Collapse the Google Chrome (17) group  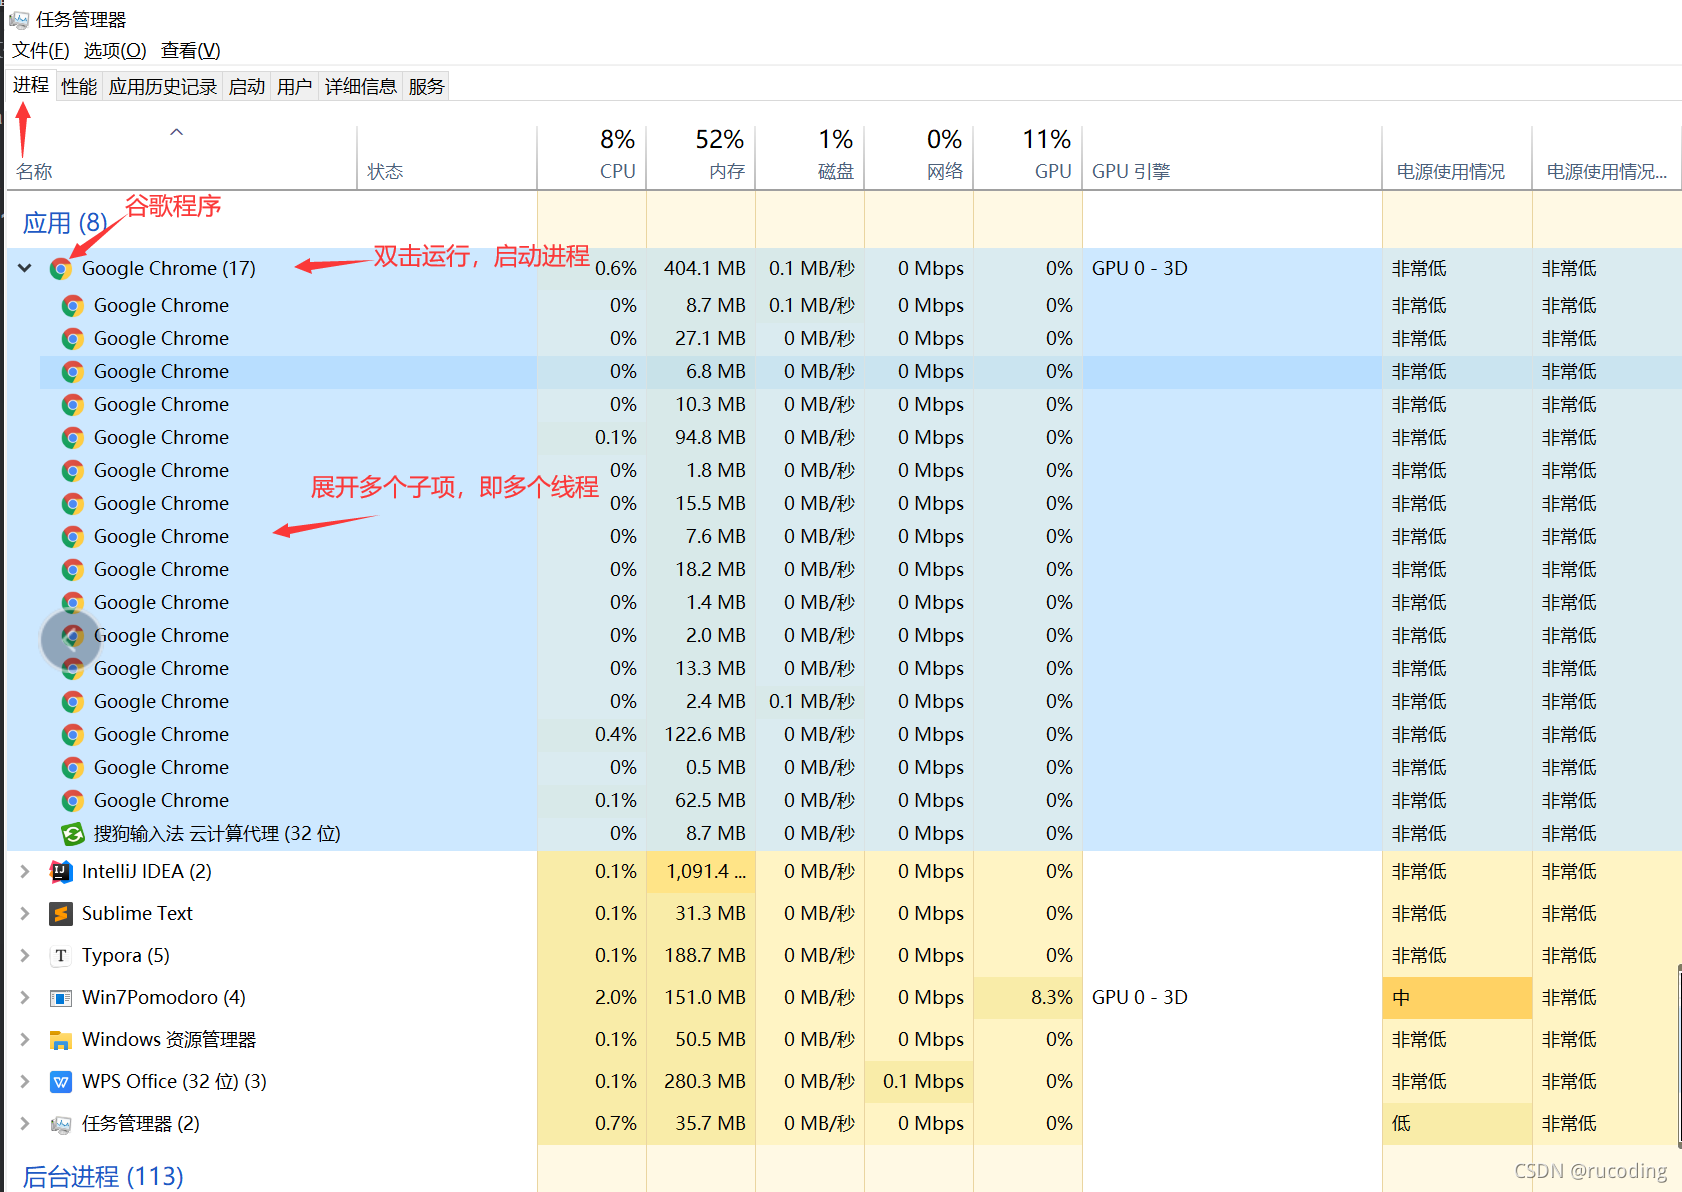tap(25, 268)
